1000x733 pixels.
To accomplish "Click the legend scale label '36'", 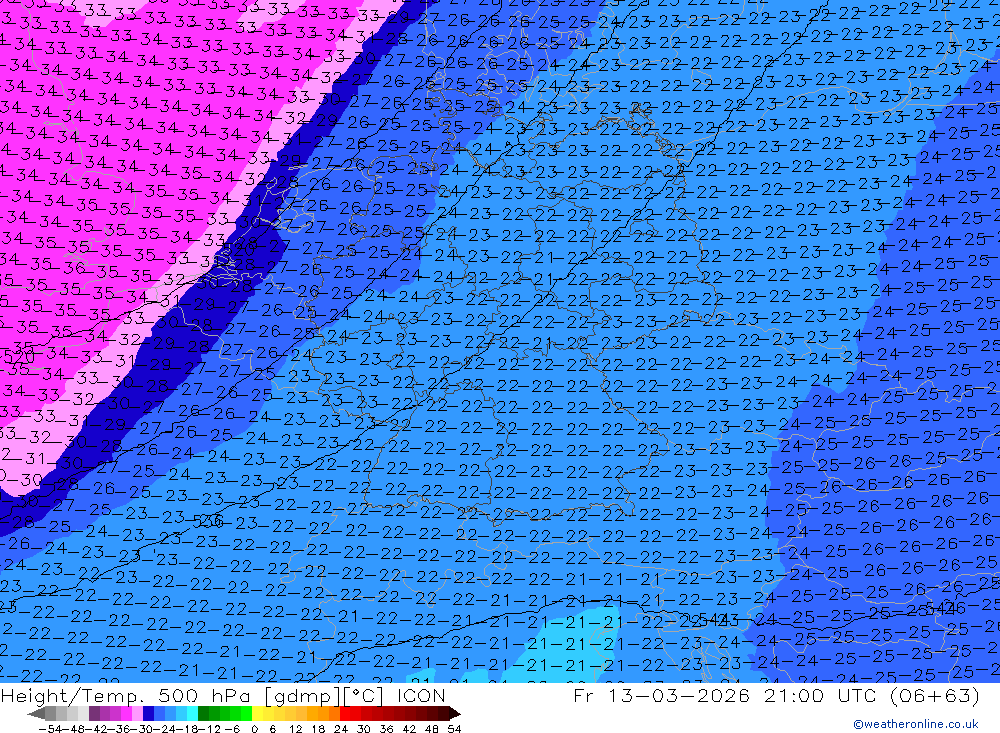I will coord(386,729).
